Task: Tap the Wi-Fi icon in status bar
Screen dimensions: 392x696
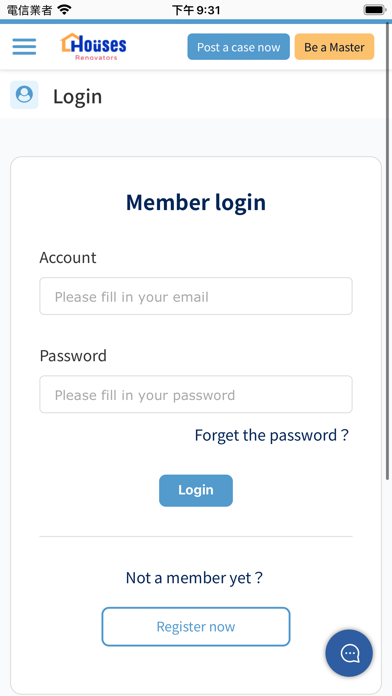Action: point(65,9)
